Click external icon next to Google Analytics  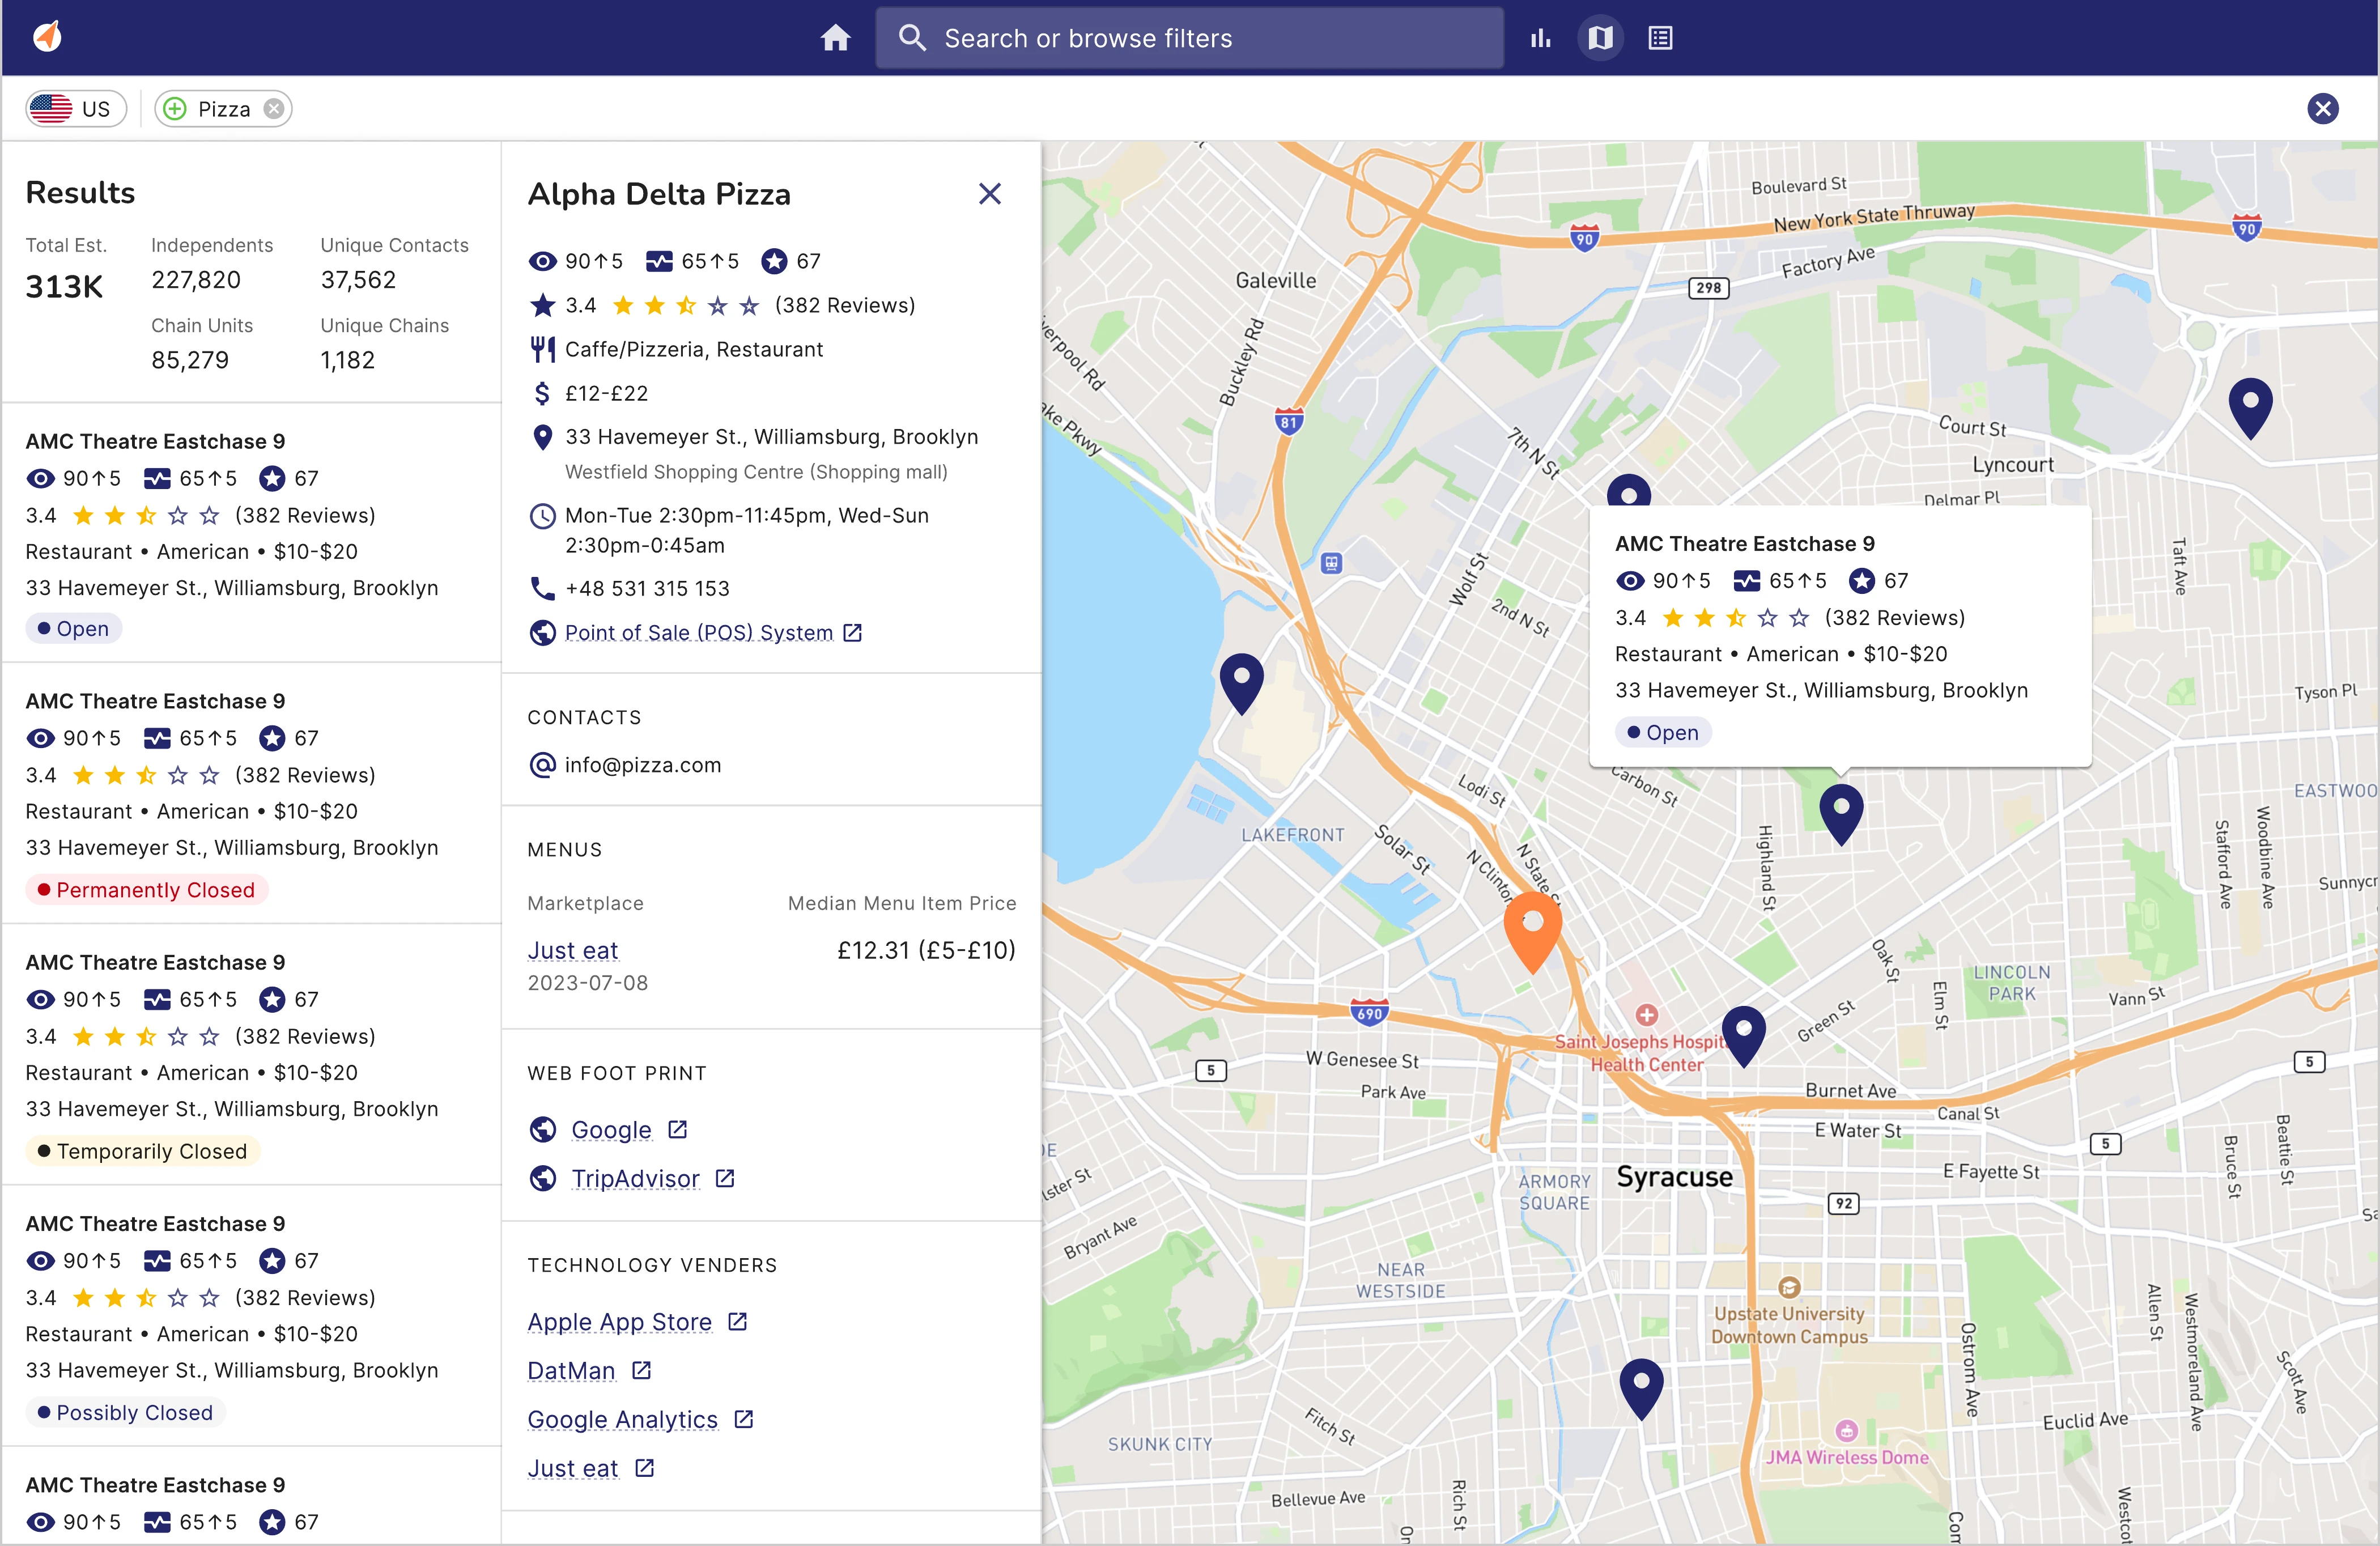coord(743,1420)
